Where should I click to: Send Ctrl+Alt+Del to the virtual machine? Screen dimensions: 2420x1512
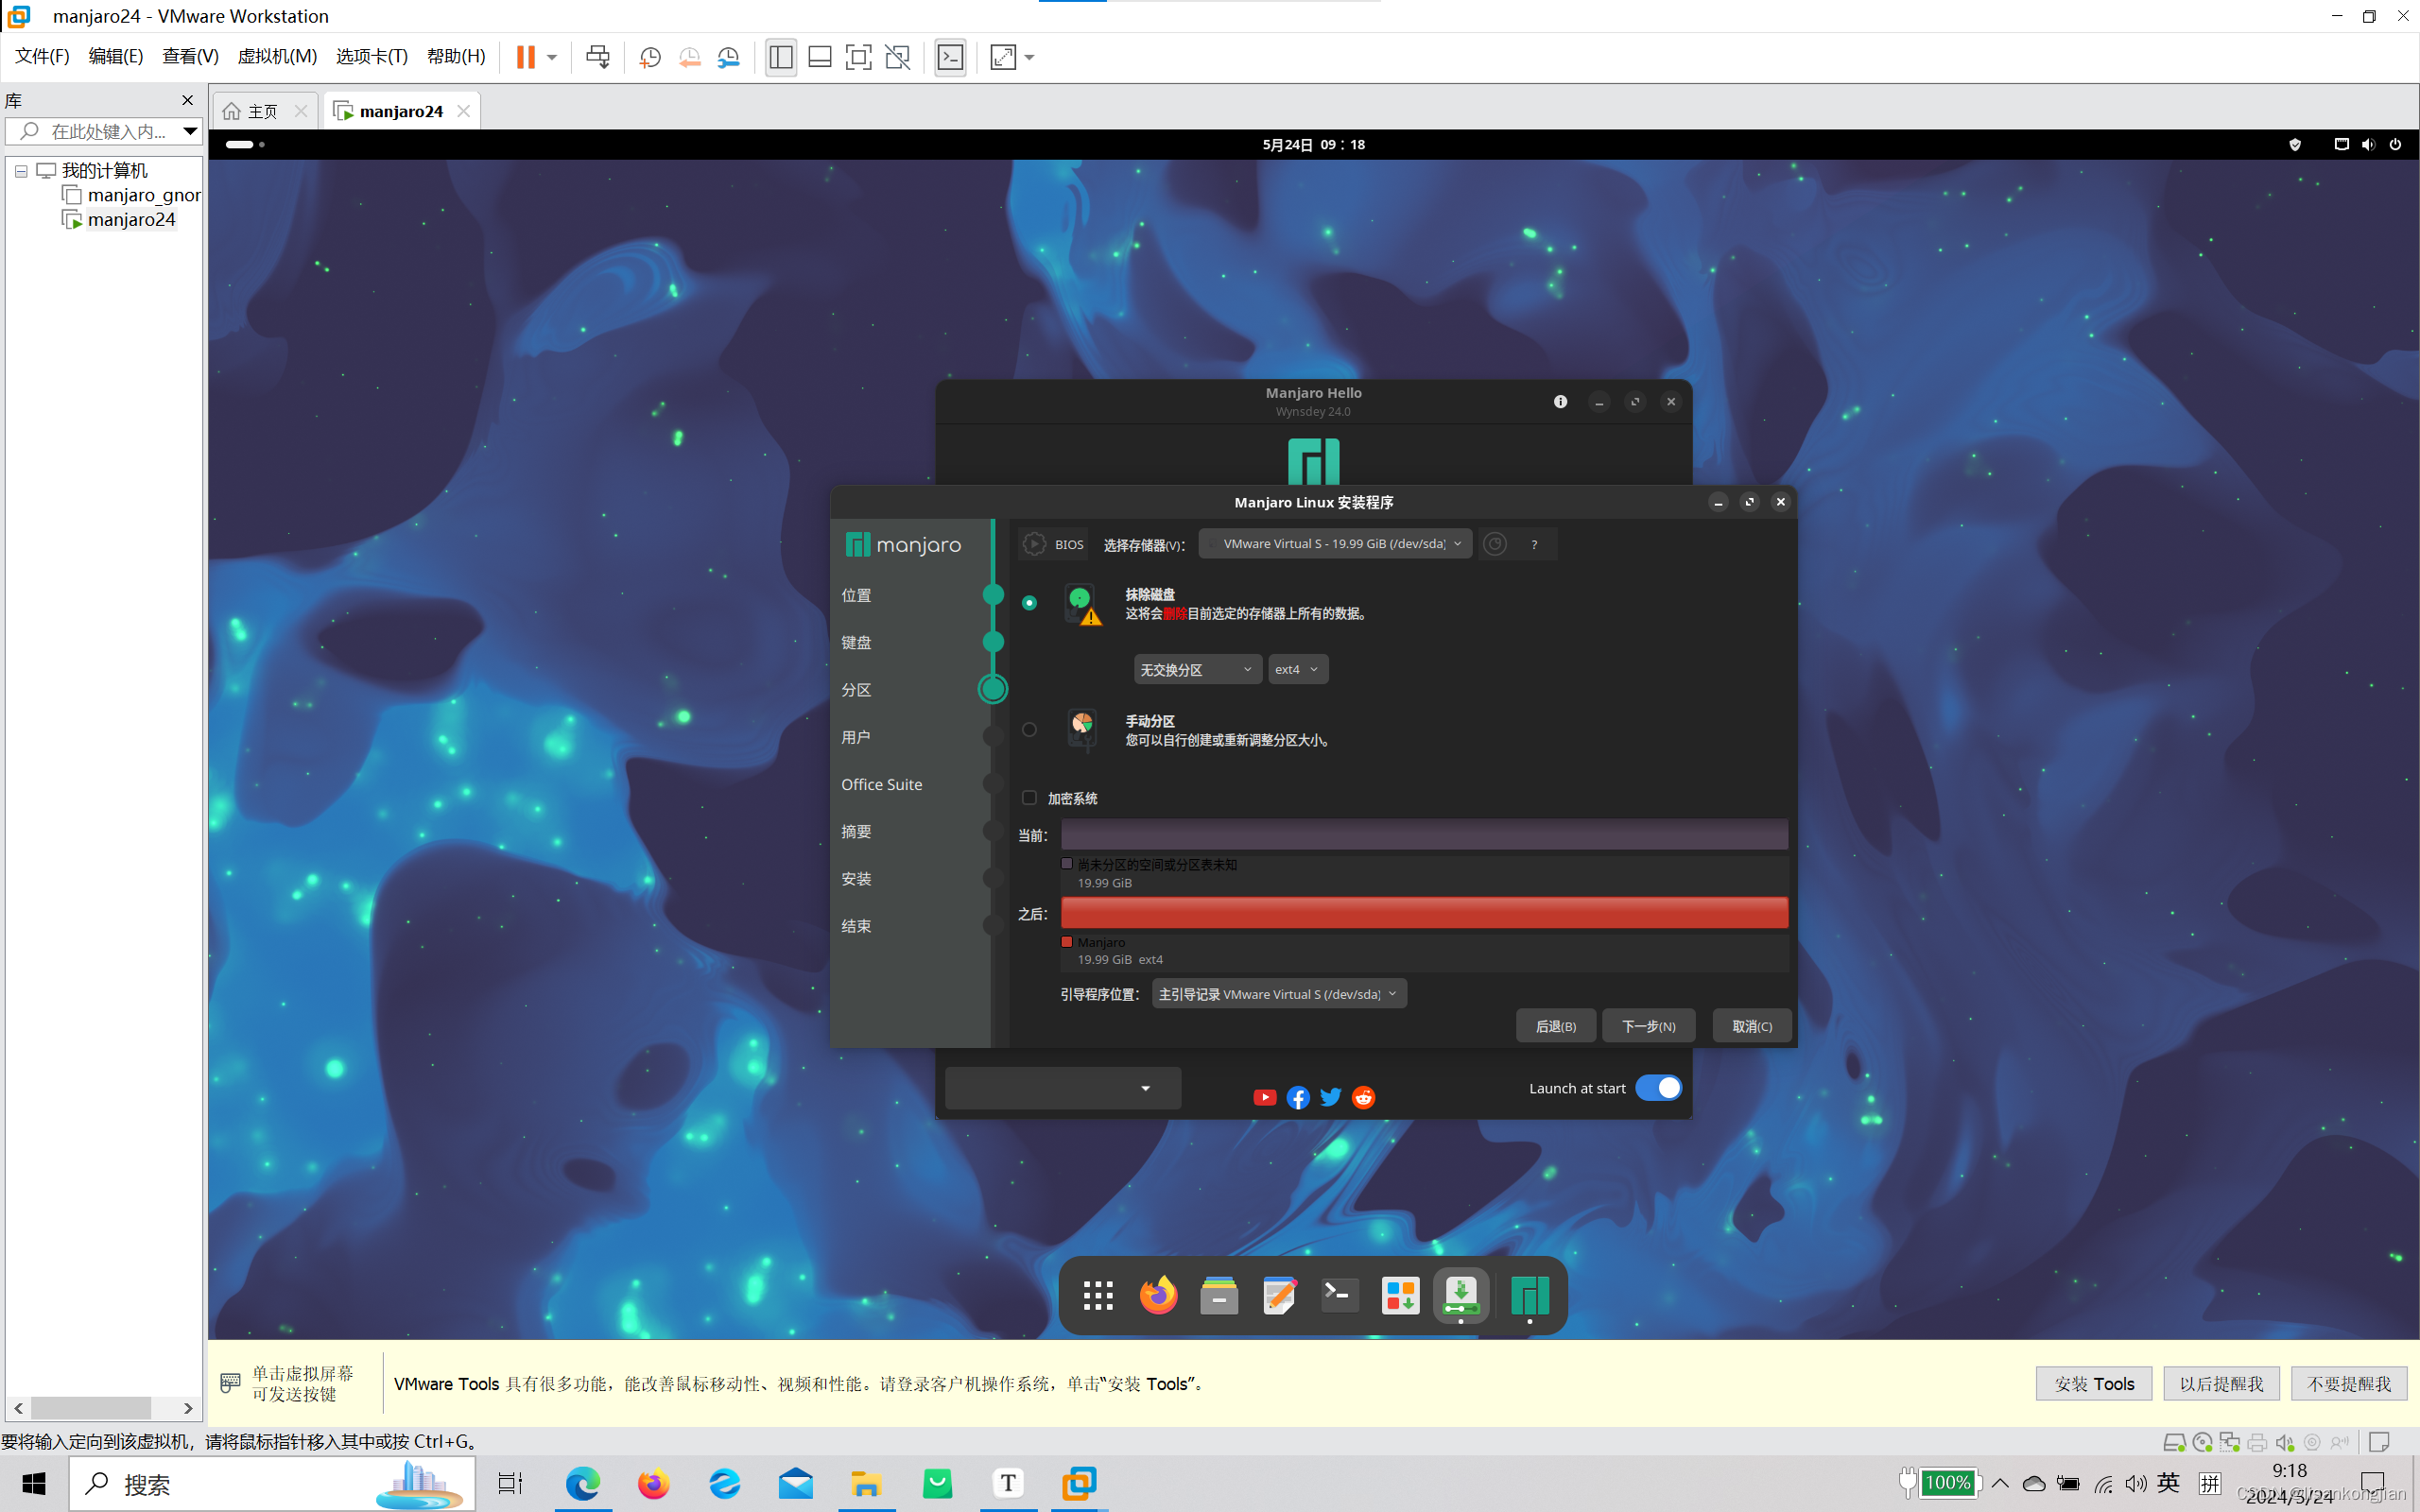[x=598, y=57]
